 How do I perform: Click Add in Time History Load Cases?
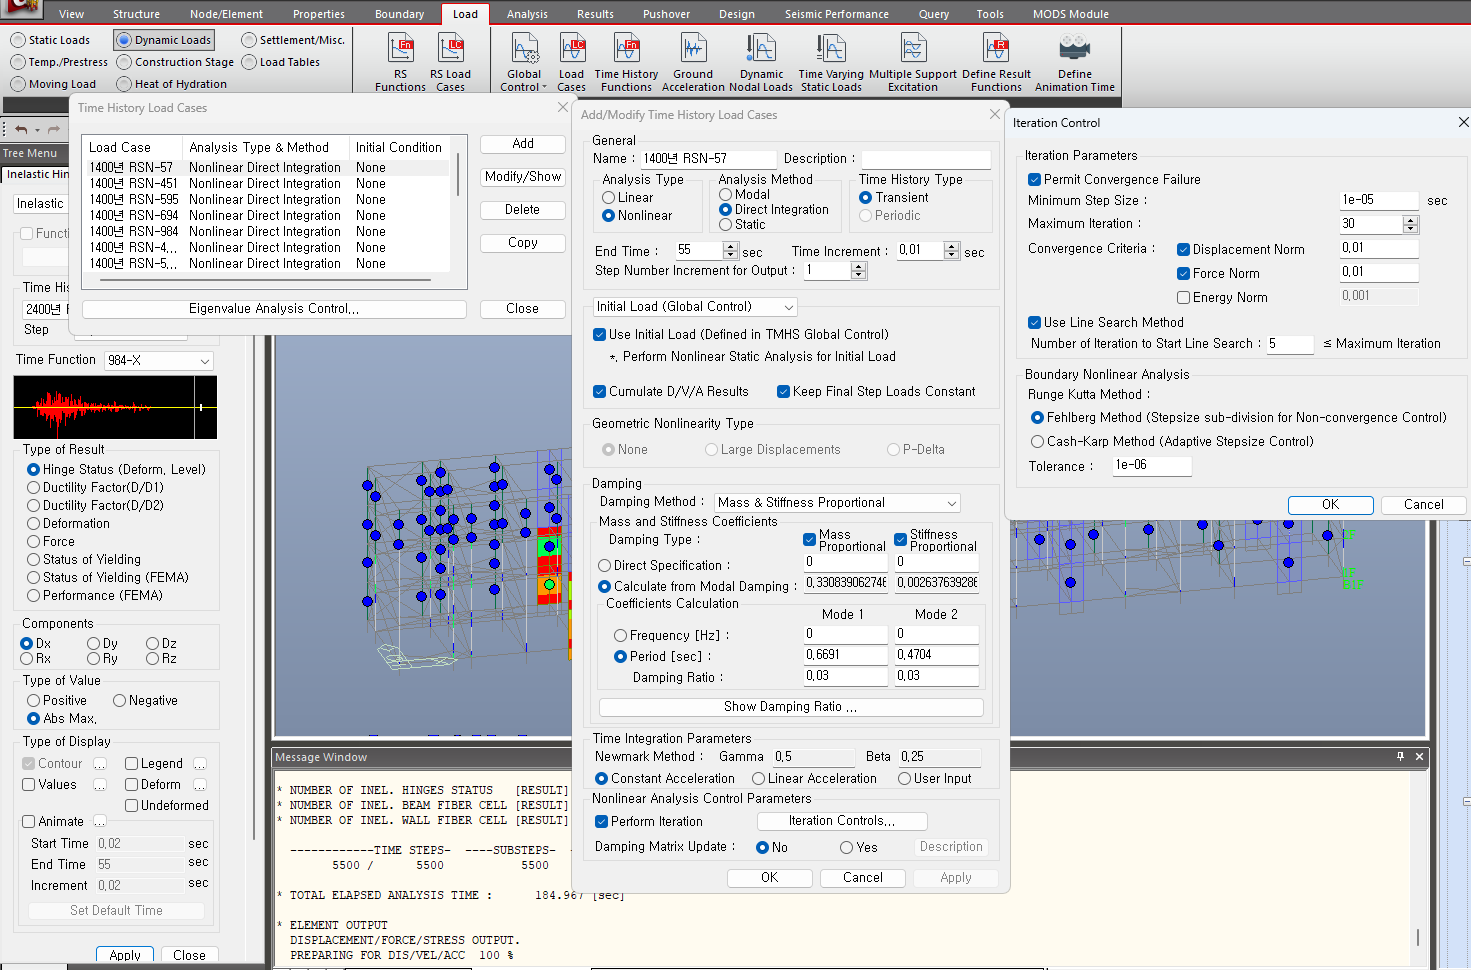click(x=523, y=144)
